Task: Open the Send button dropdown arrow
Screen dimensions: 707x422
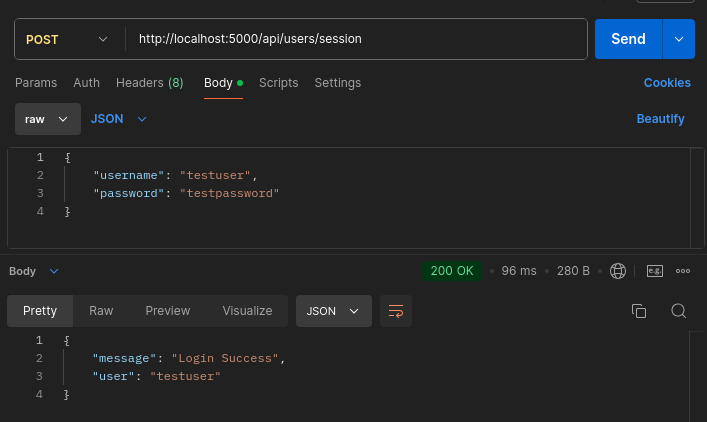Action: [679, 39]
